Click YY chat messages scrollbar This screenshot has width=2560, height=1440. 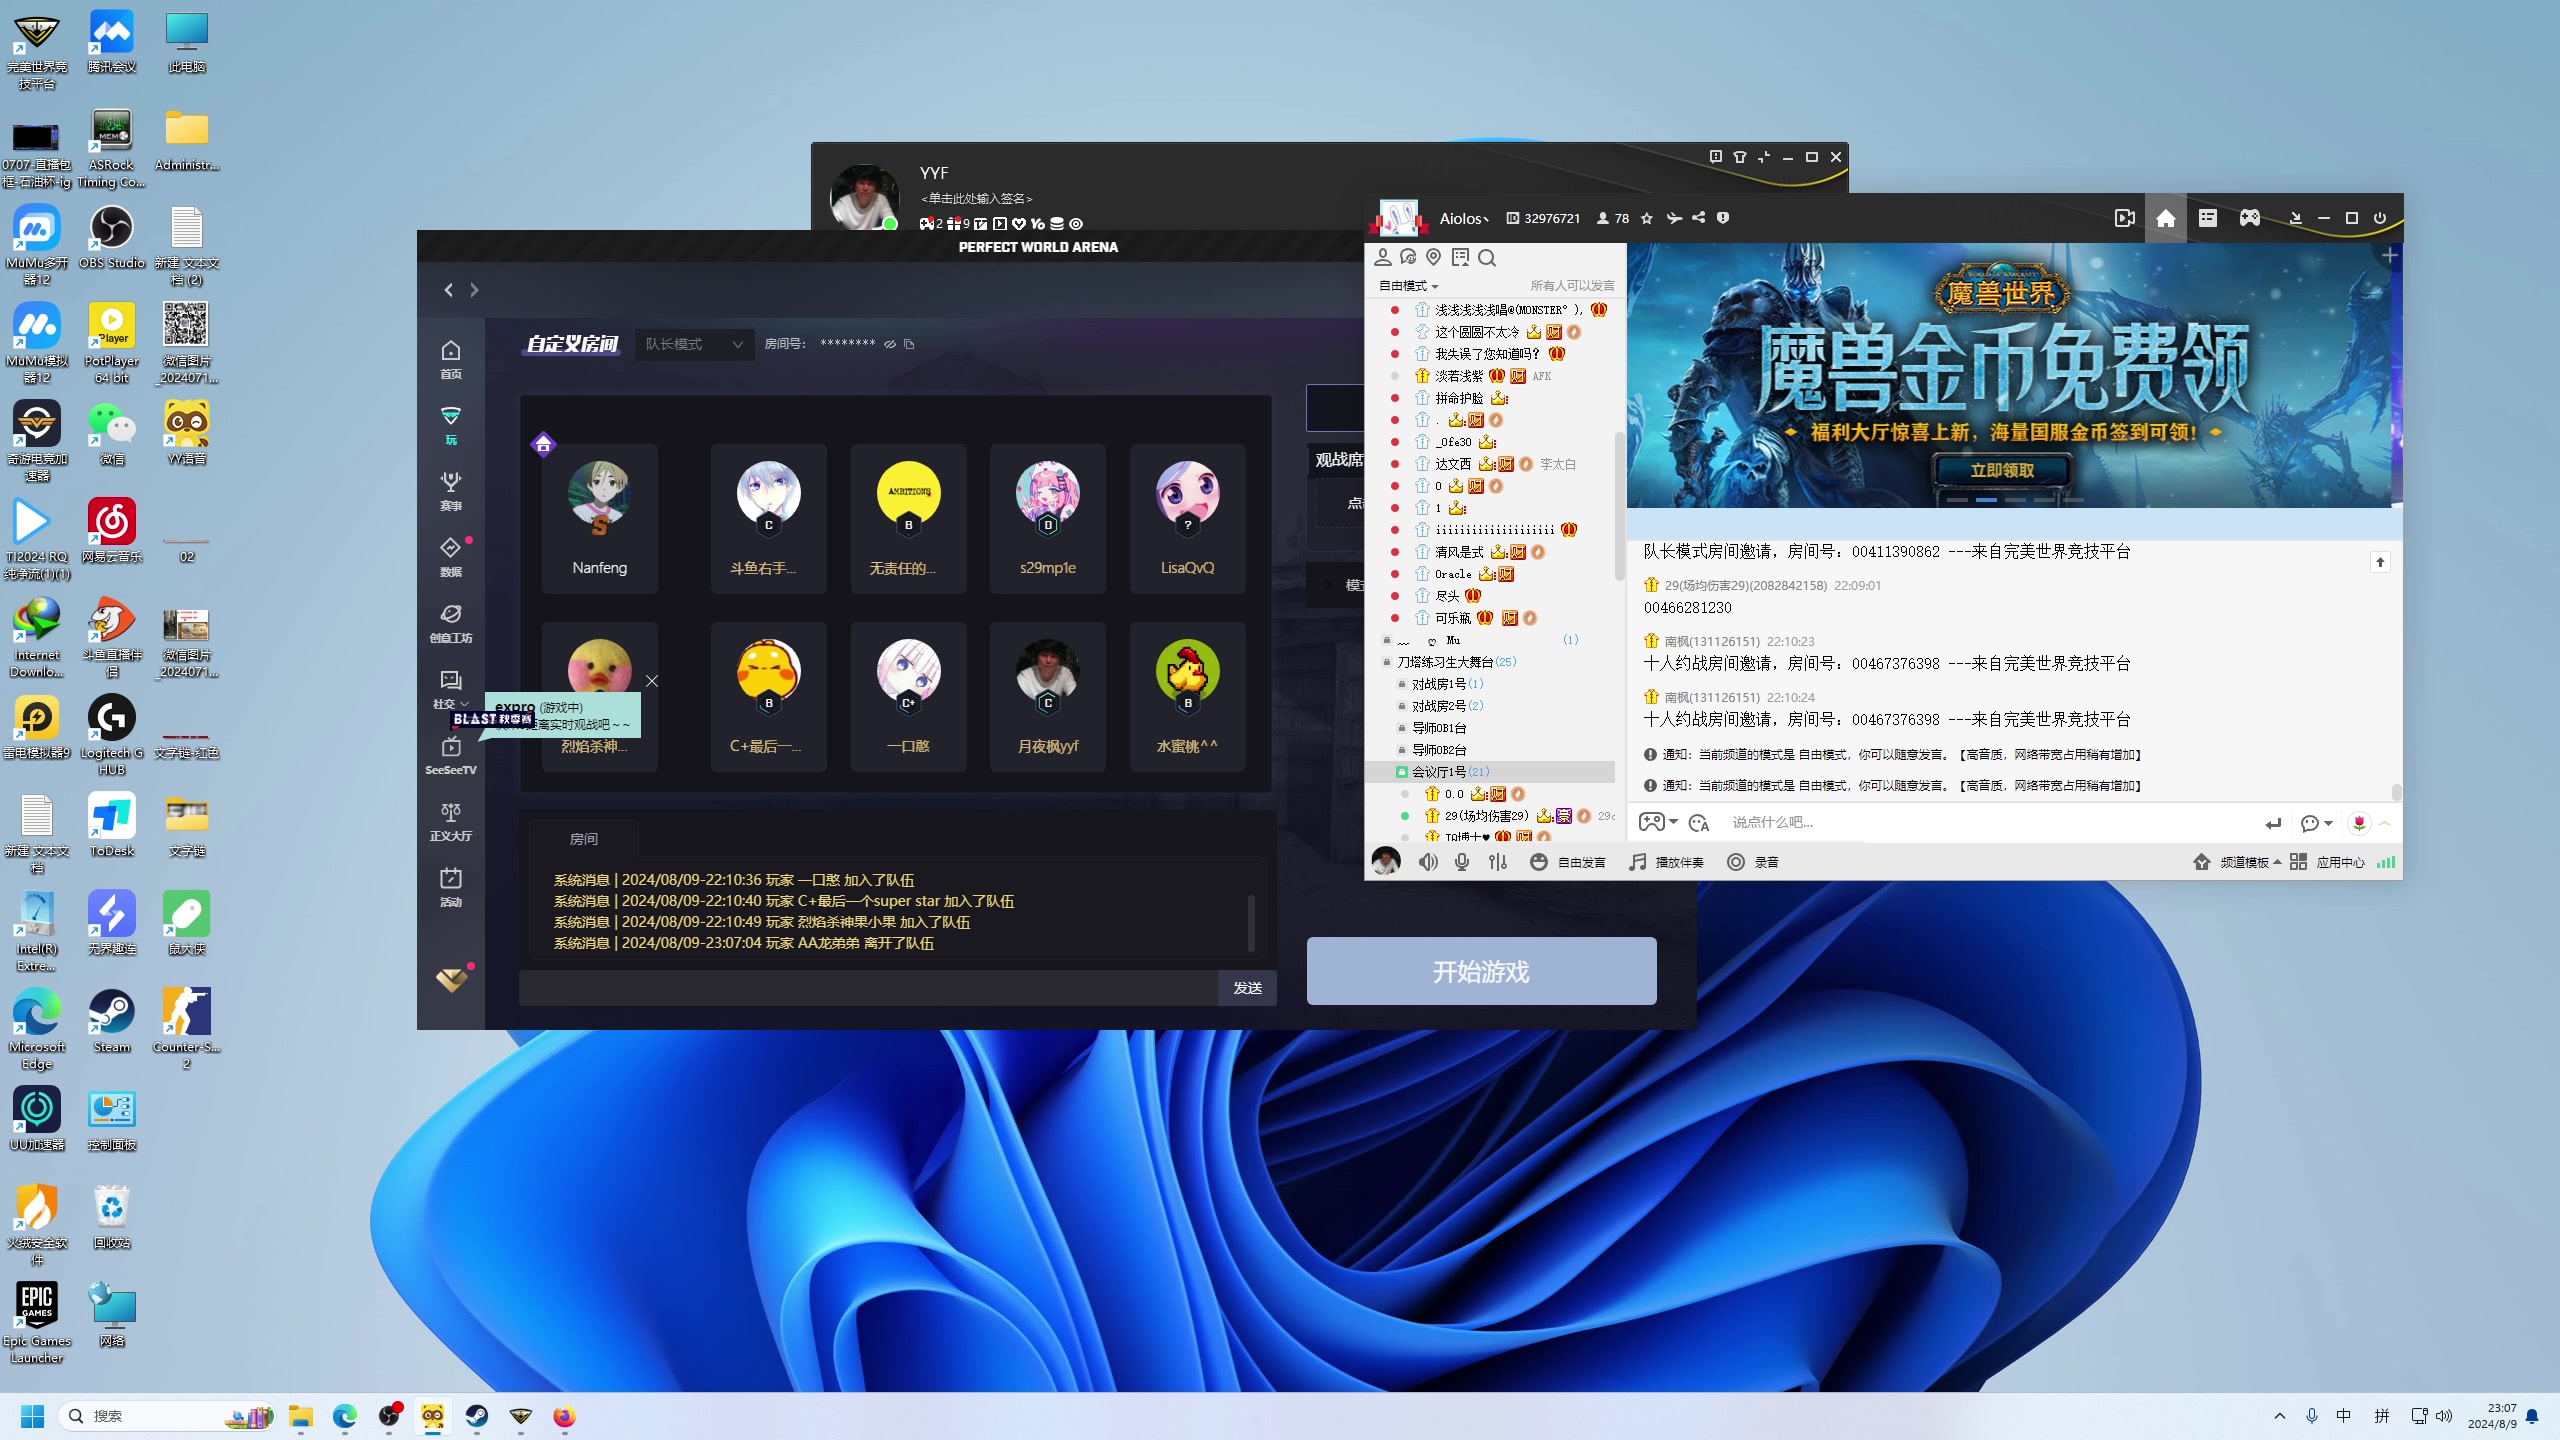click(x=2396, y=791)
